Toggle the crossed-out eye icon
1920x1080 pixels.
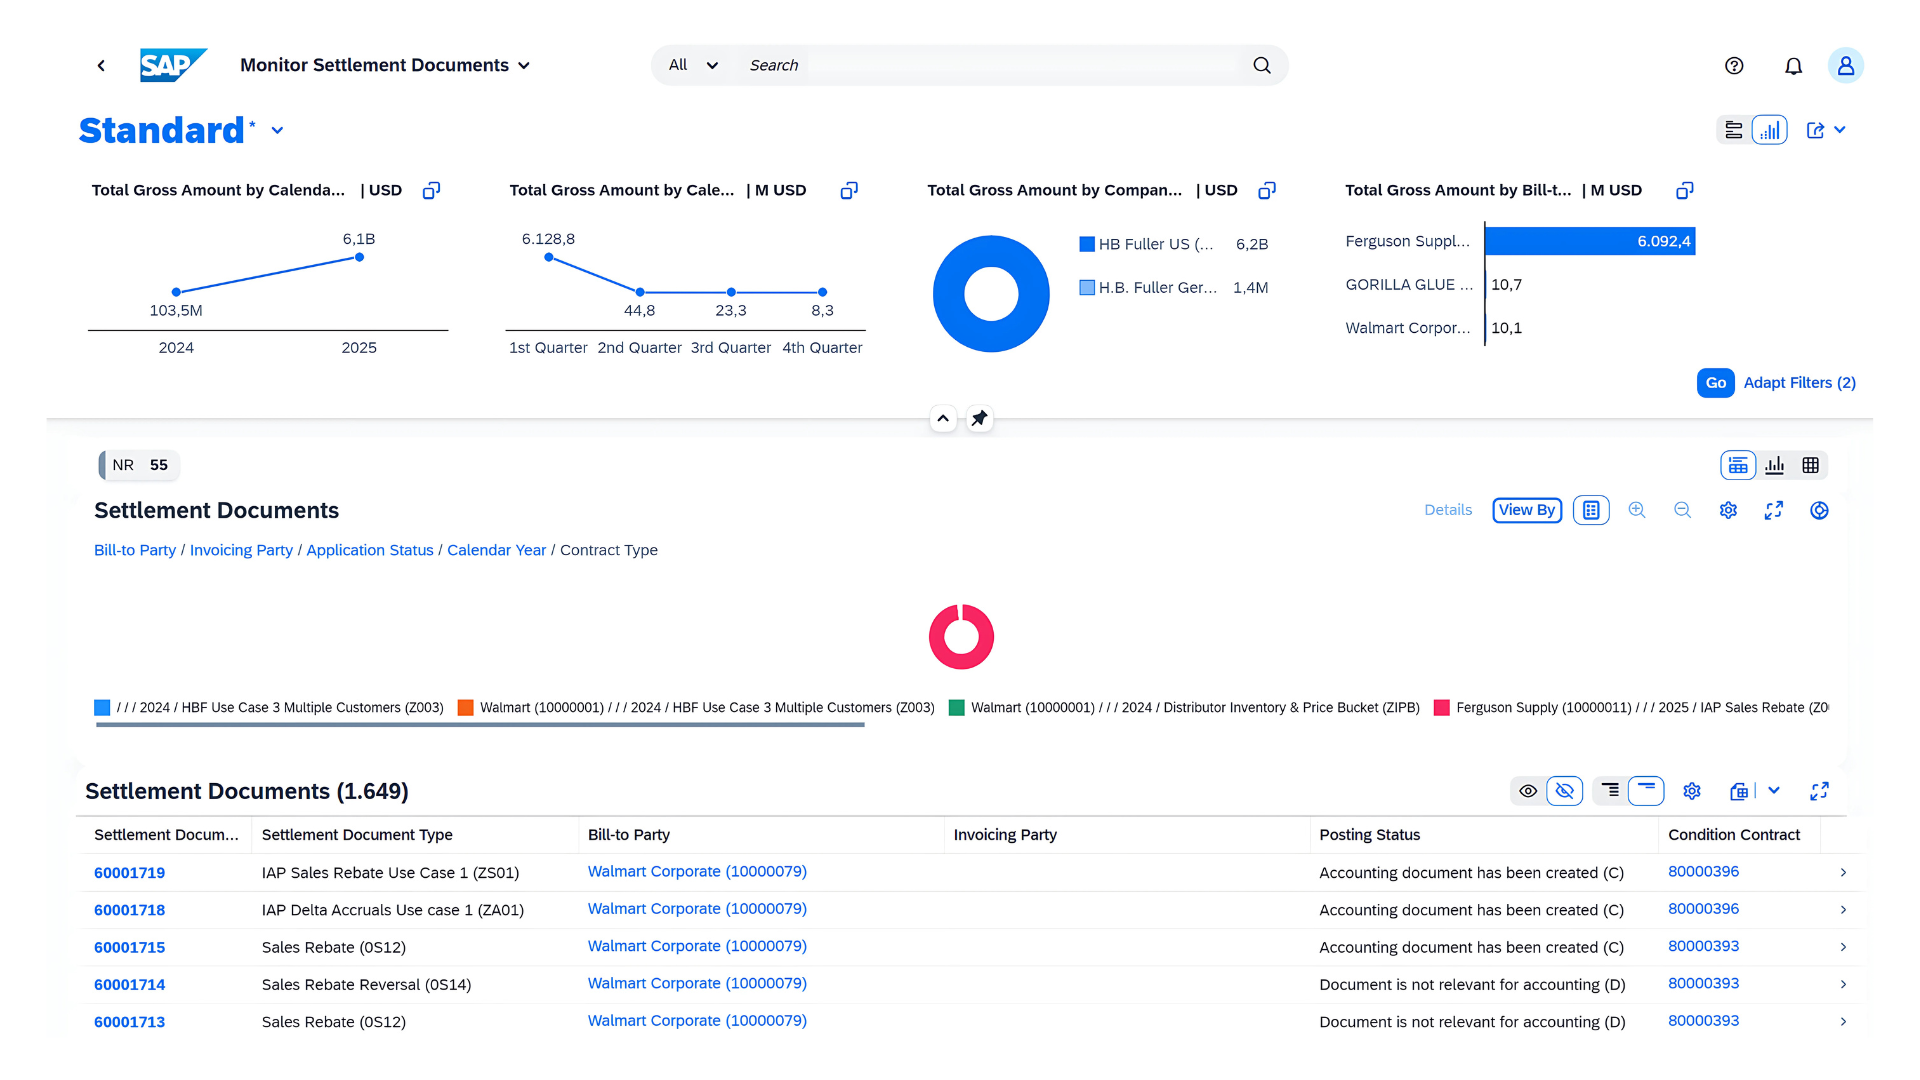tap(1565, 791)
